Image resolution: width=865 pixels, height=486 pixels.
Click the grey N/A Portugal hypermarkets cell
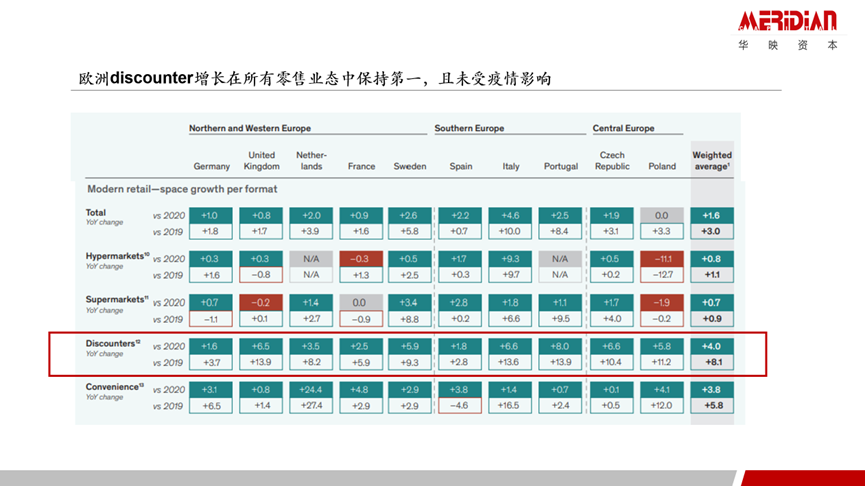561,258
